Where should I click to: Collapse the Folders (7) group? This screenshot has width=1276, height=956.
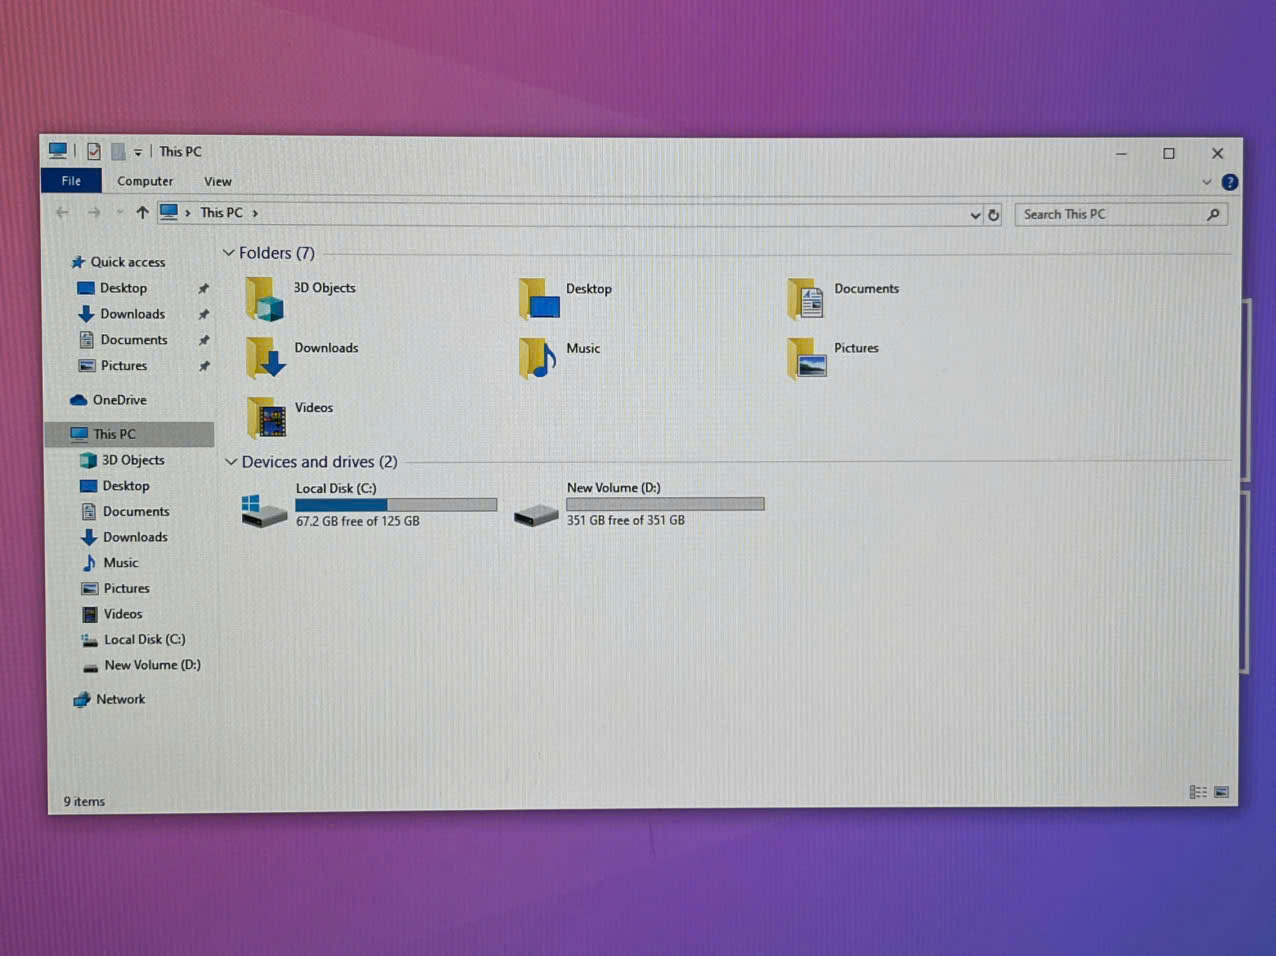(229, 253)
